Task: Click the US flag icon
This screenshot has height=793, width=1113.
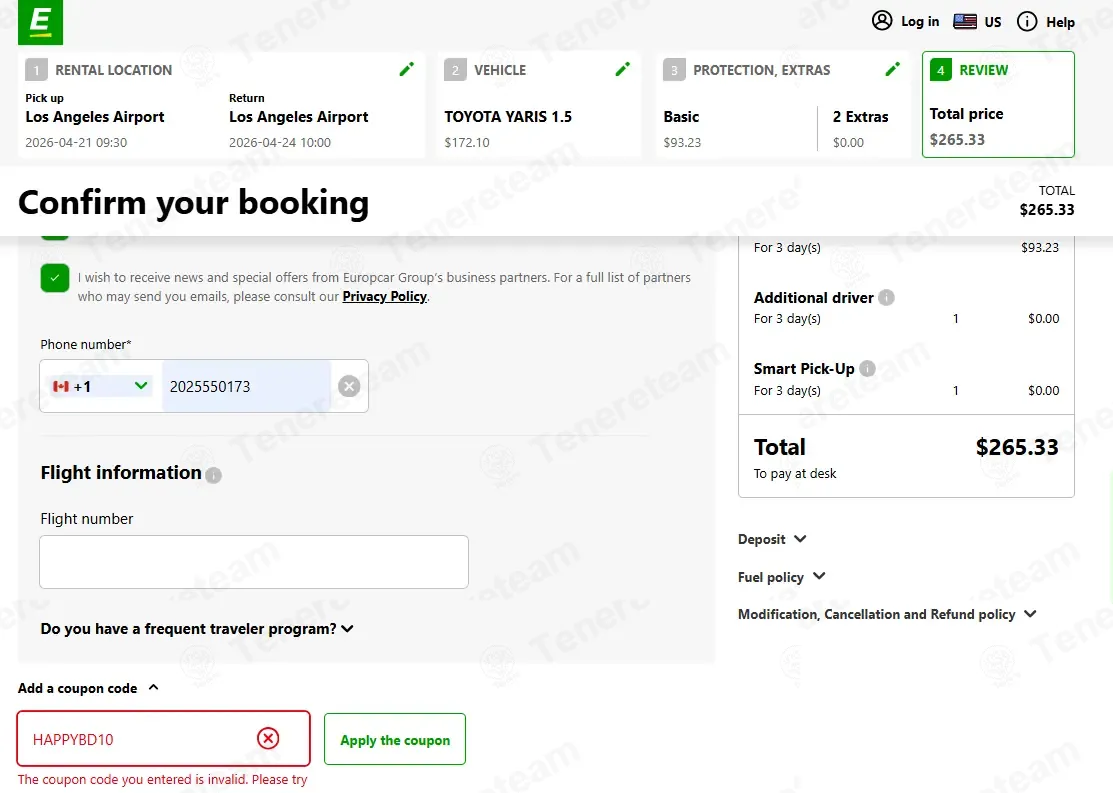Action: pyautogui.click(x=965, y=21)
